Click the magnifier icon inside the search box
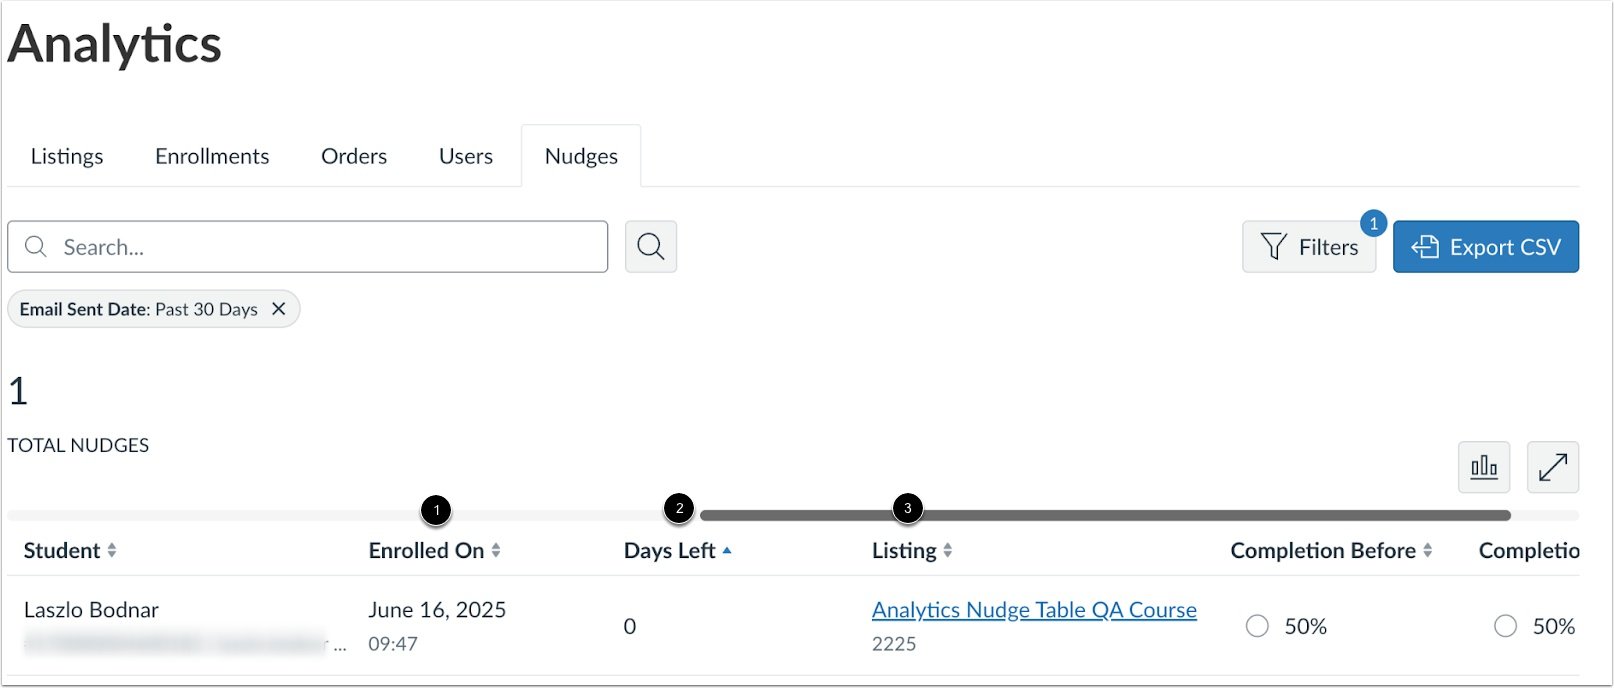 36,246
